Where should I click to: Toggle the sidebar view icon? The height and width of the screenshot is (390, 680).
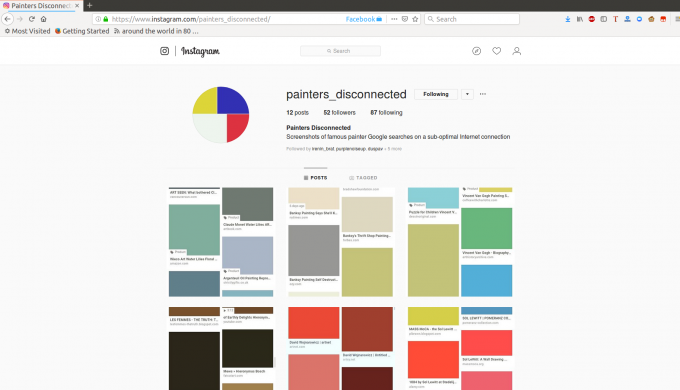pyautogui.click(x=603, y=19)
